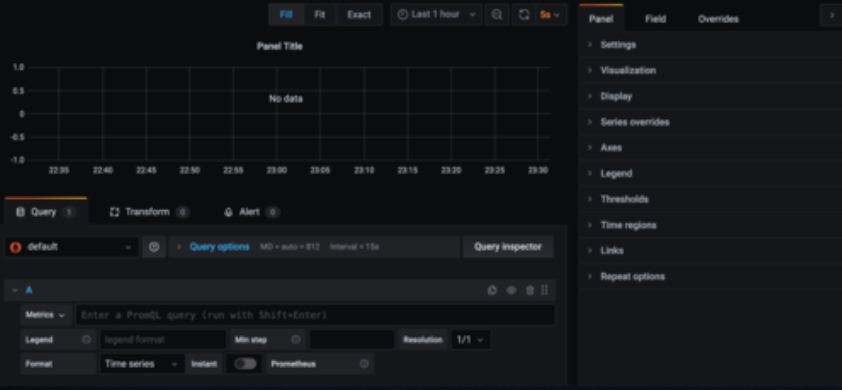Select the Field tab
The height and width of the screenshot is (390, 842).
click(x=655, y=19)
